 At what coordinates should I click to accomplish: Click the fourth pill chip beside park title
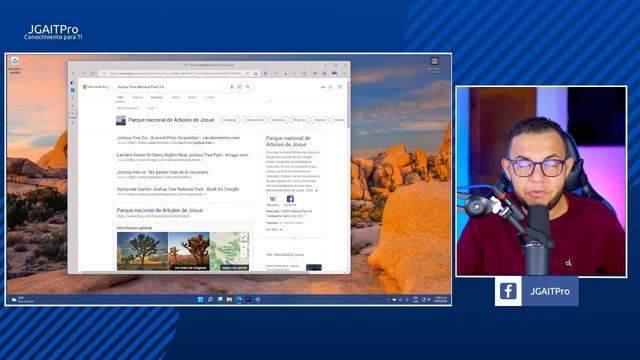point(300,120)
